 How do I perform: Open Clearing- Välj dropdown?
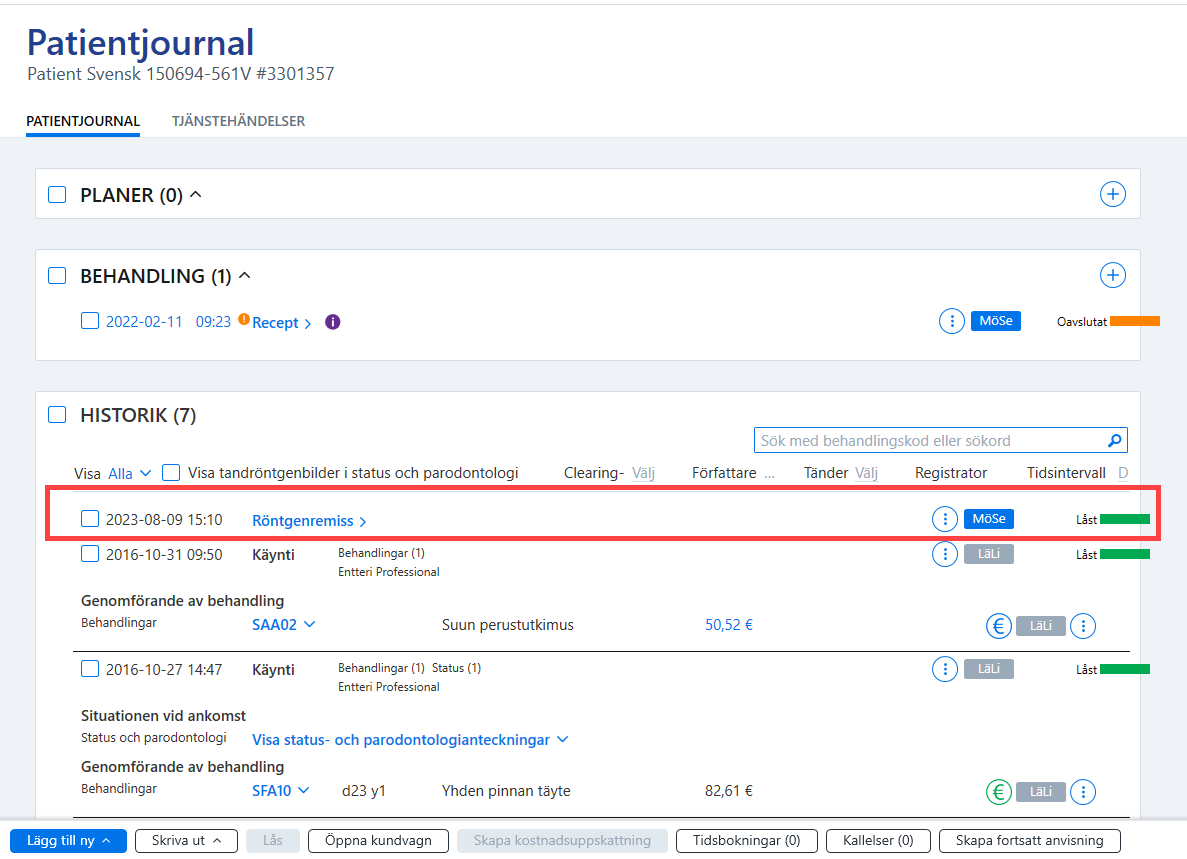tap(643, 473)
